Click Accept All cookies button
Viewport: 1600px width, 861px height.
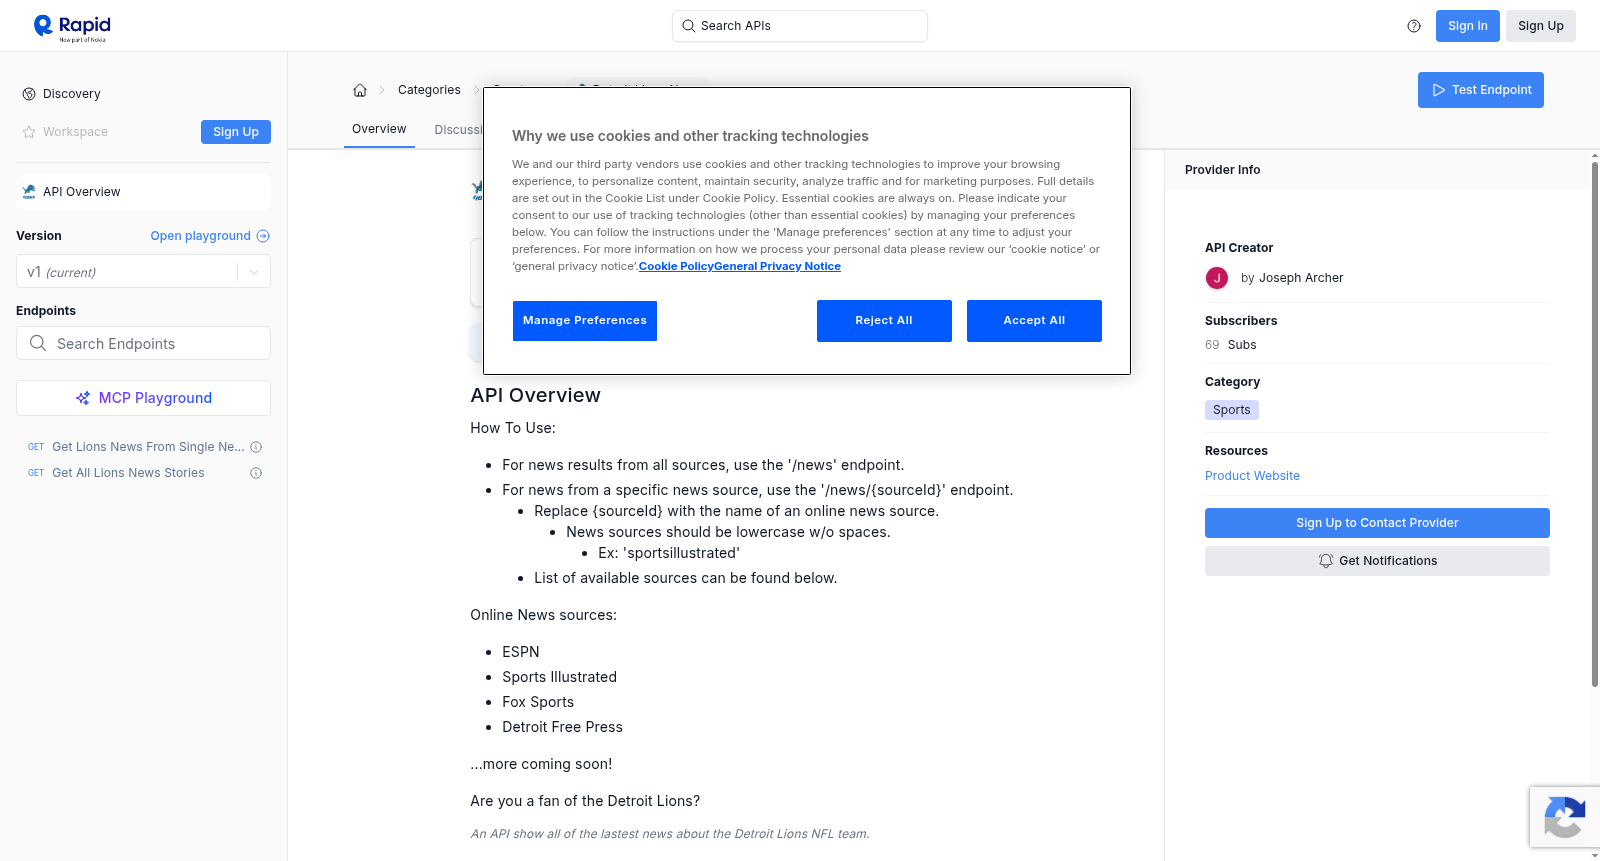1034,321
